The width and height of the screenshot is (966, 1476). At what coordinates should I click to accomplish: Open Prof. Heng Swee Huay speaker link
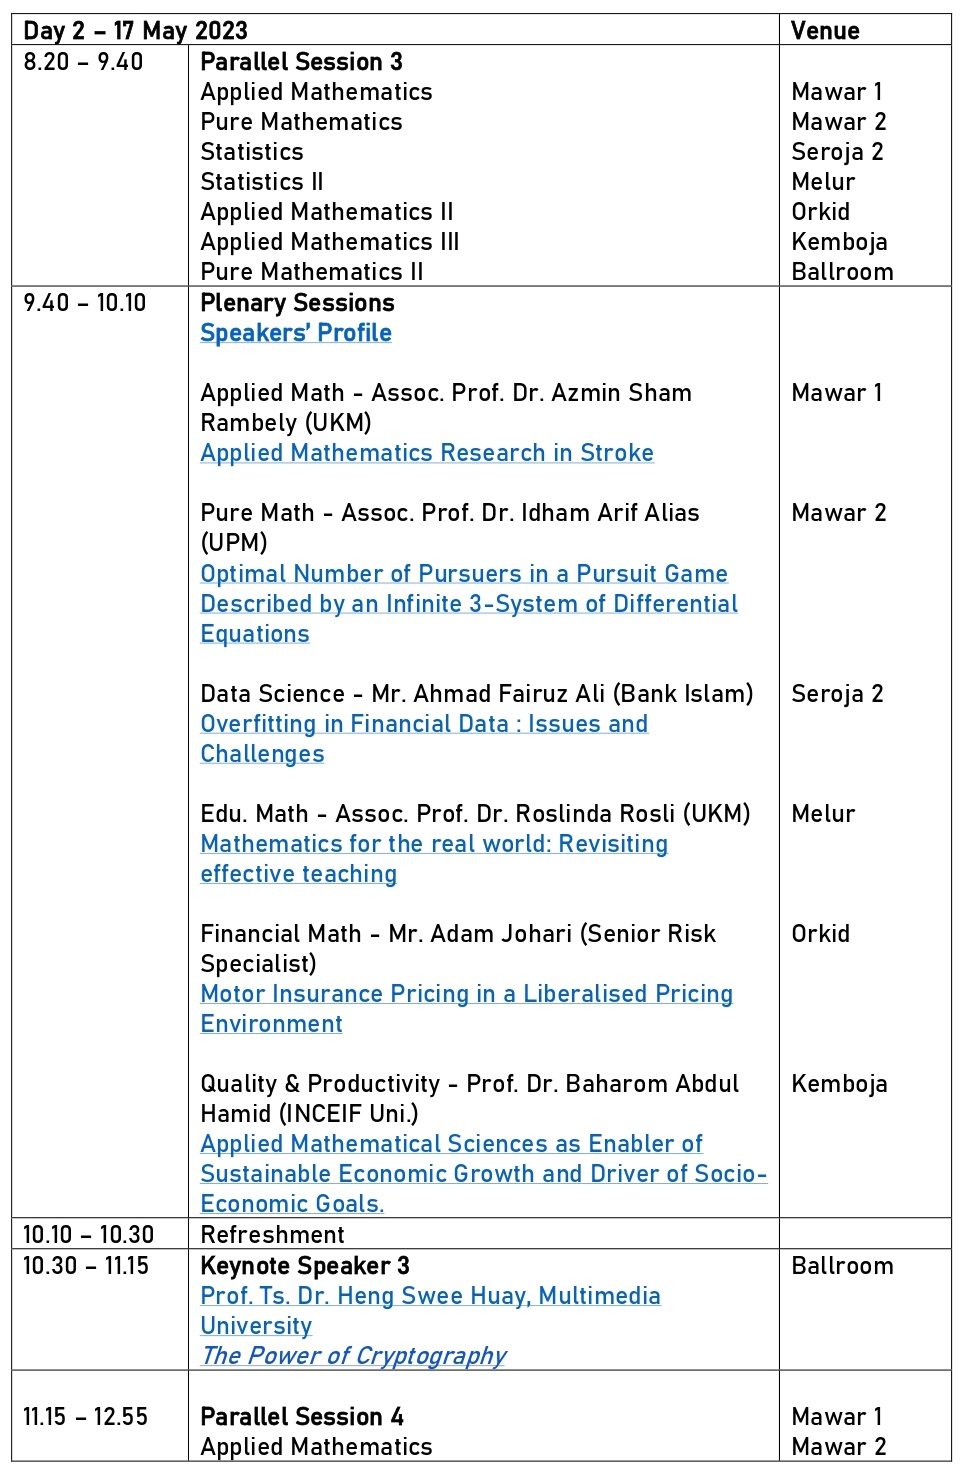click(x=430, y=1296)
